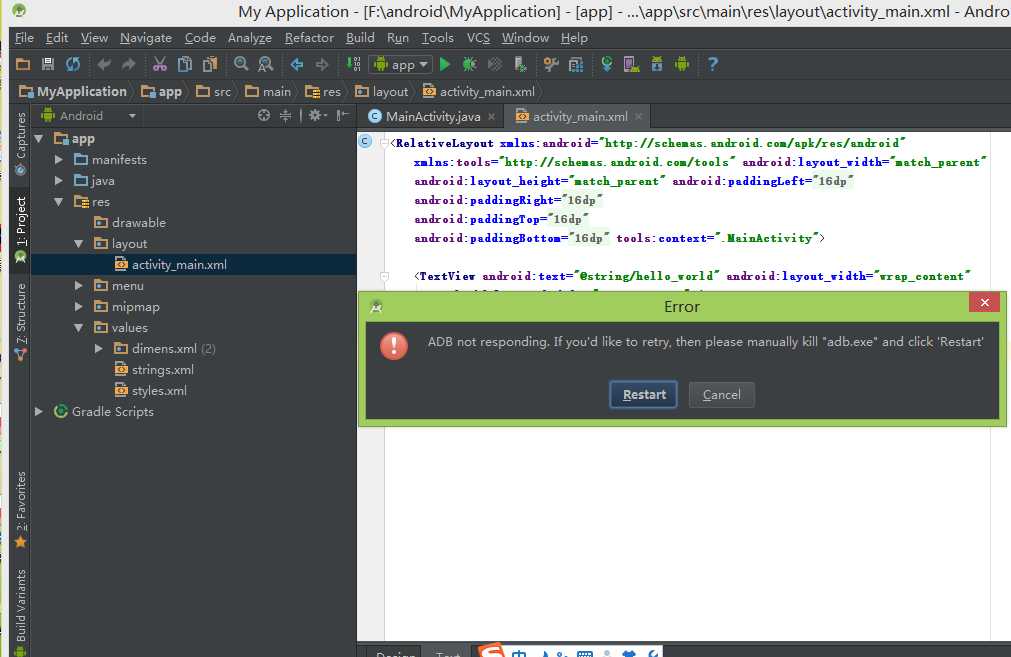The height and width of the screenshot is (657, 1011).
Task: Click the Debug app bug icon
Action: click(469, 64)
